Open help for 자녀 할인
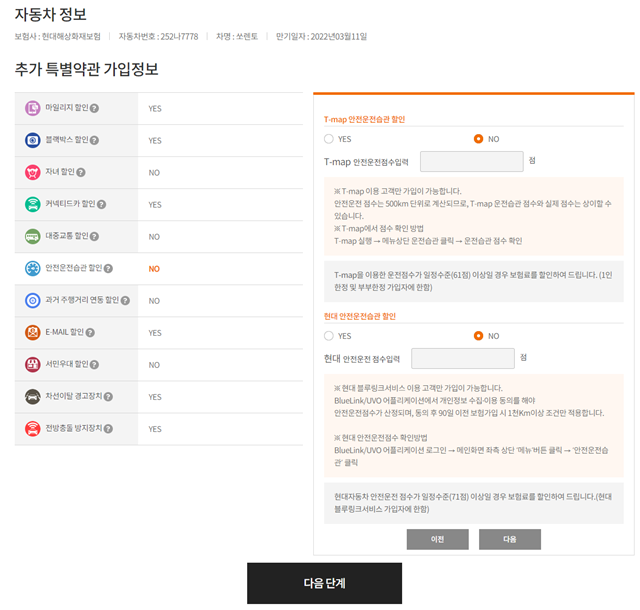Image resolution: width=640 pixels, height=610 pixels. click(x=81, y=172)
